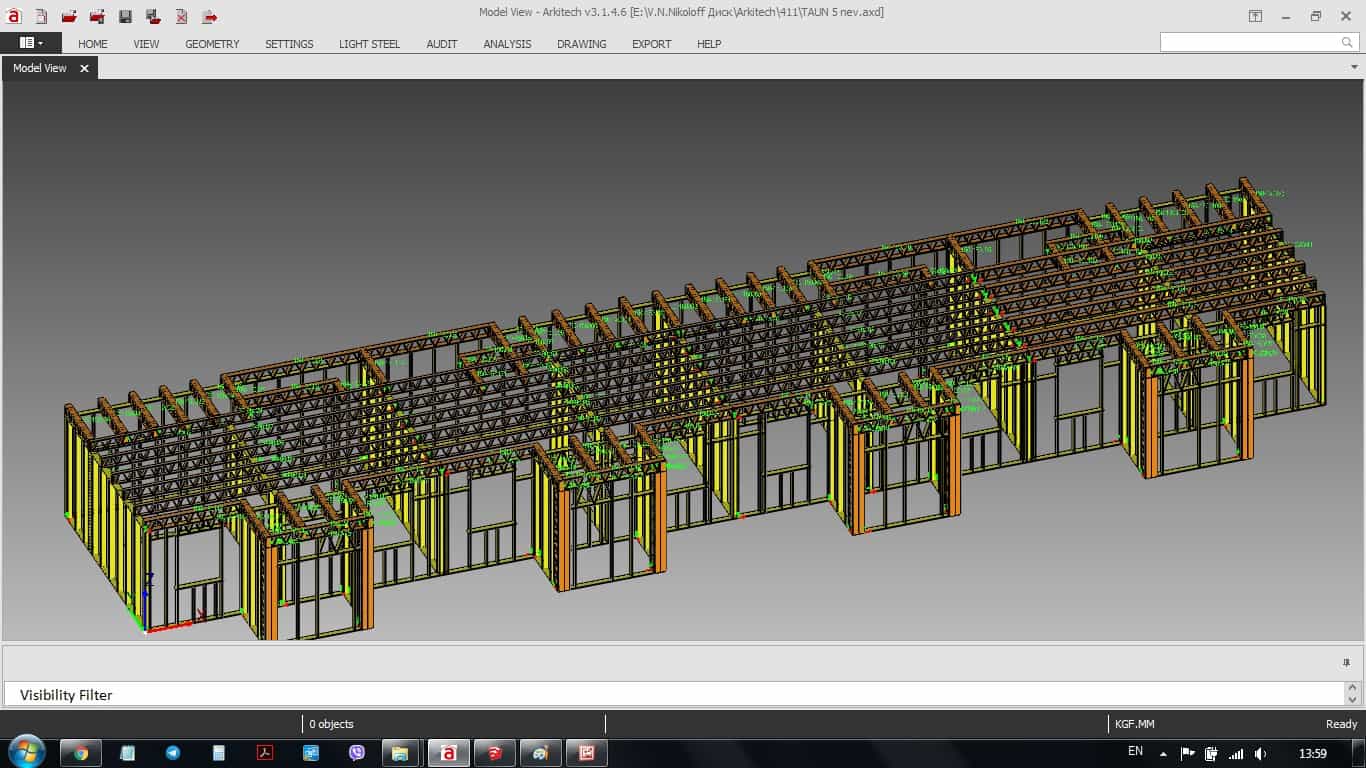Viewport: 1366px width, 768px height.
Task: Click the search input field
Action: (1248, 42)
